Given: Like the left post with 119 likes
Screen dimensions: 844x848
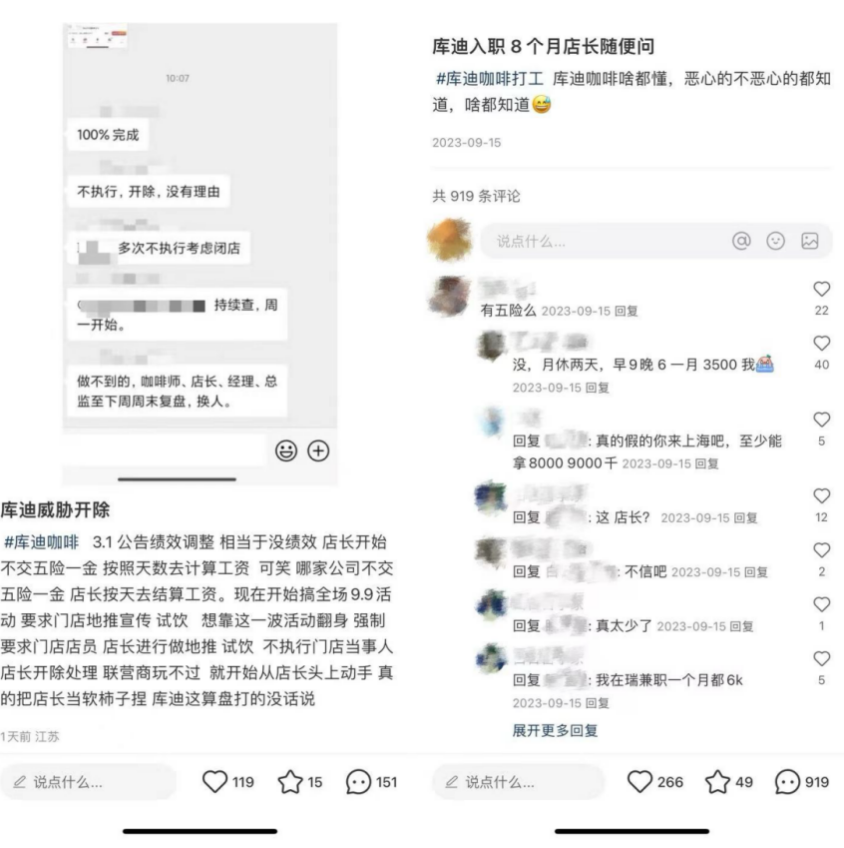Looking at the screenshot, I should [215, 781].
